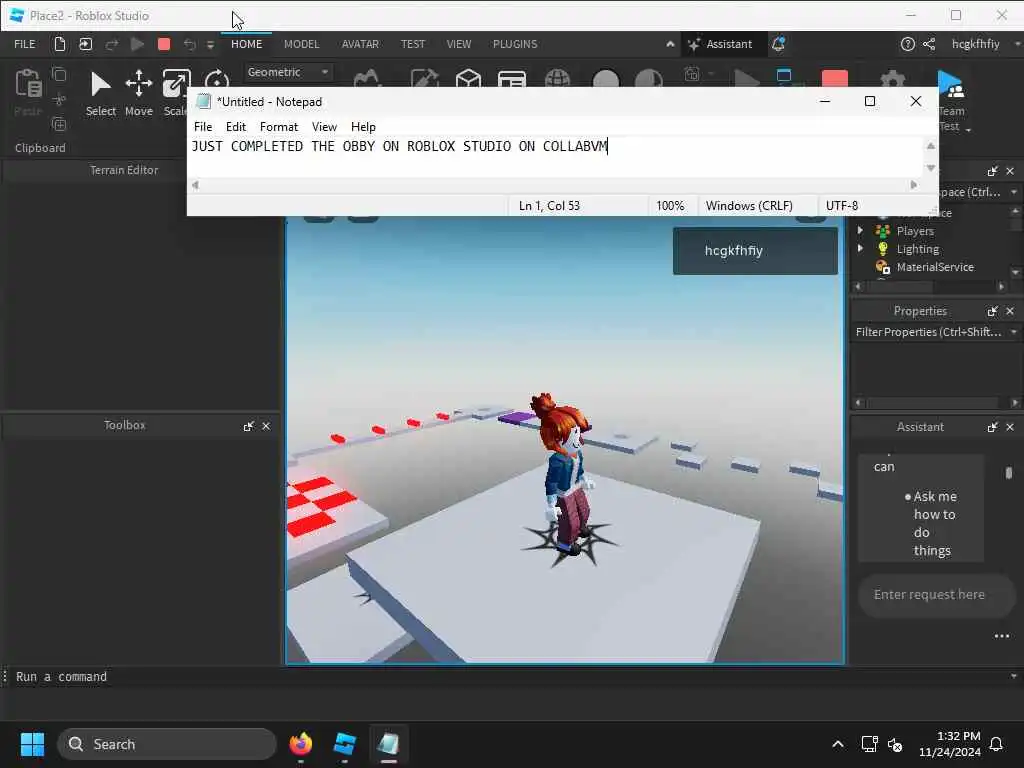This screenshot has height=768, width=1024.
Task: Click the Undo arrow in quick access bar
Action: (x=189, y=44)
